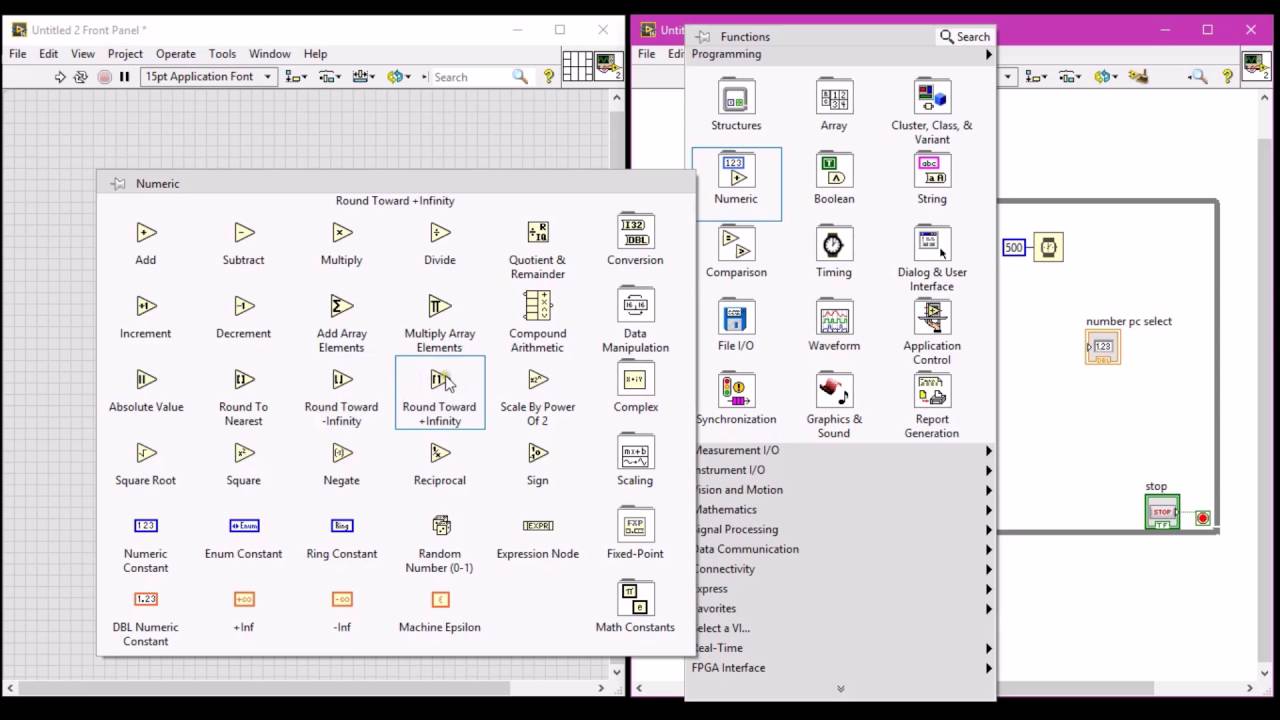Viewport: 1280px width, 720px height.
Task: Open Distribute Objects dropdown on front panel
Action: point(329,77)
